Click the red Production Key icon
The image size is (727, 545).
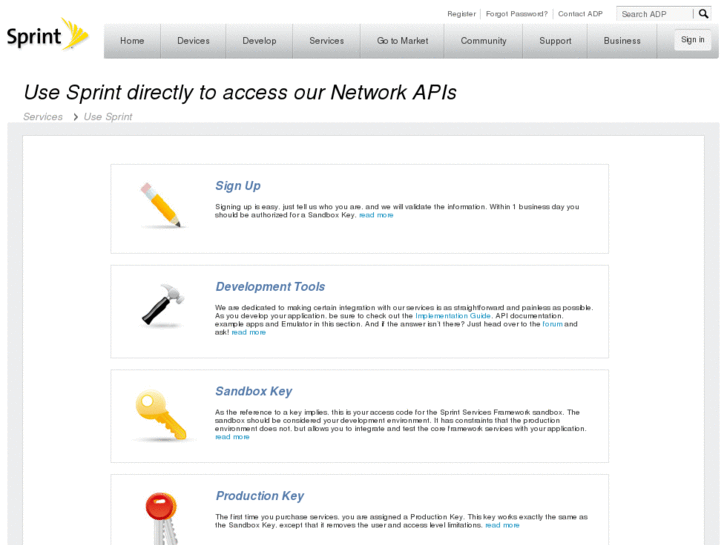tap(161, 518)
